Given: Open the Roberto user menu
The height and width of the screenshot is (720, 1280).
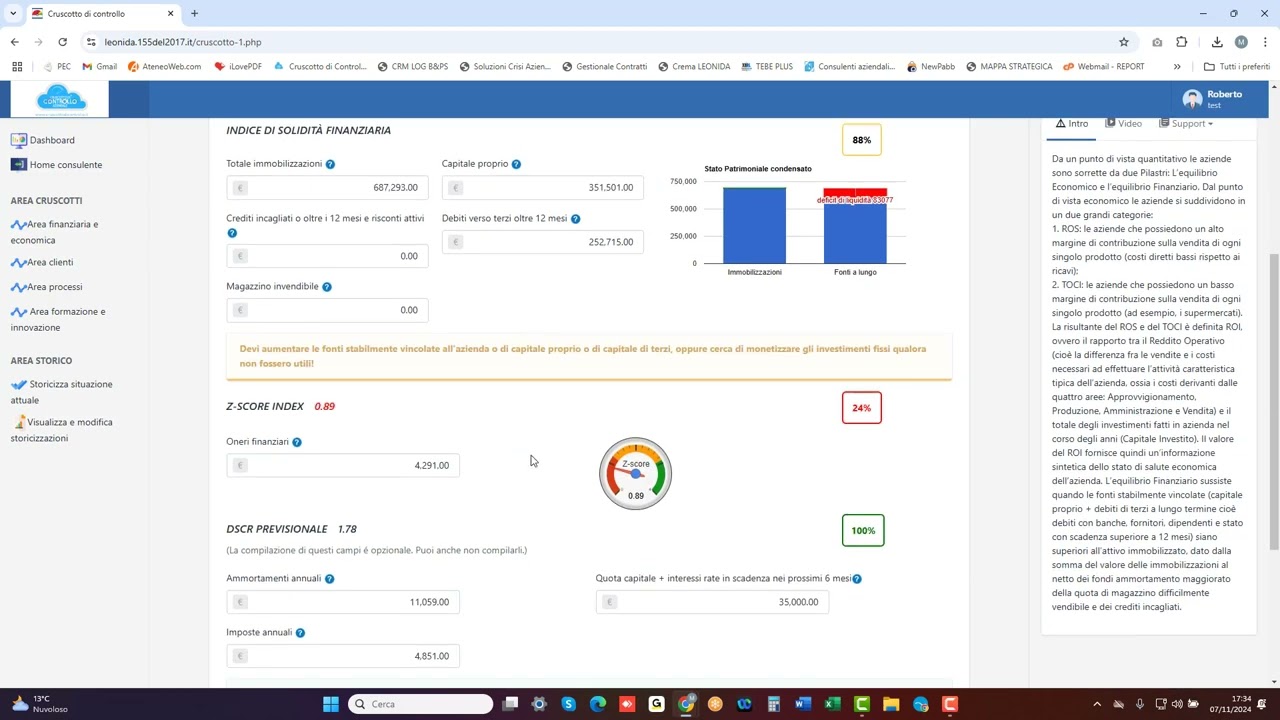Looking at the screenshot, I should [1212, 99].
